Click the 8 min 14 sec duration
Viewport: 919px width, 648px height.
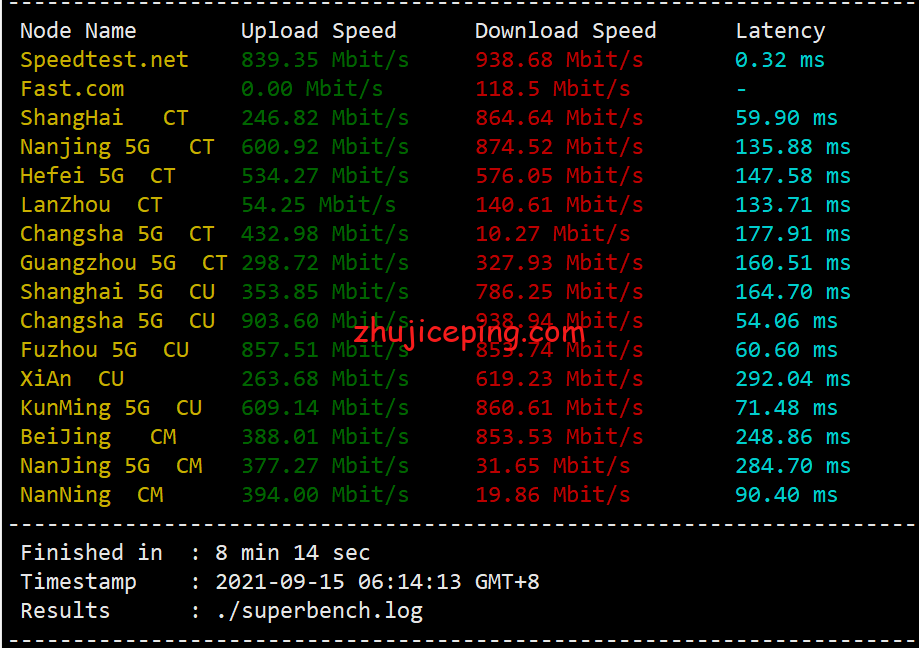(x=293, y=553)
